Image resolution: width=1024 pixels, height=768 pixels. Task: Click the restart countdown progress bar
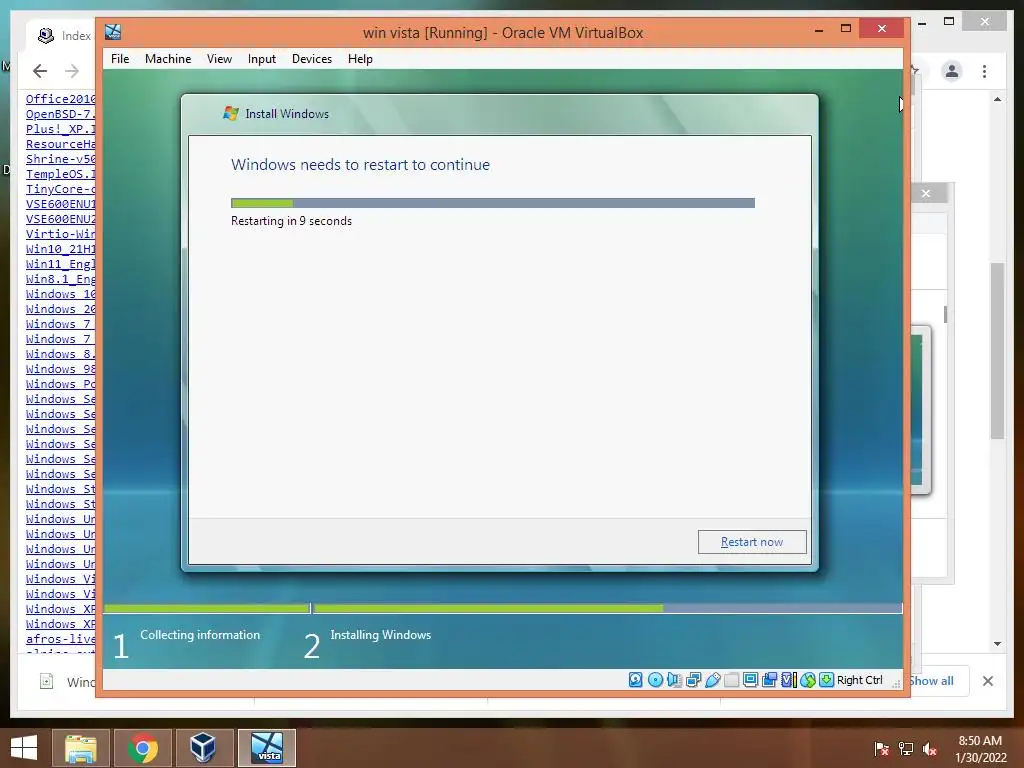493,203
